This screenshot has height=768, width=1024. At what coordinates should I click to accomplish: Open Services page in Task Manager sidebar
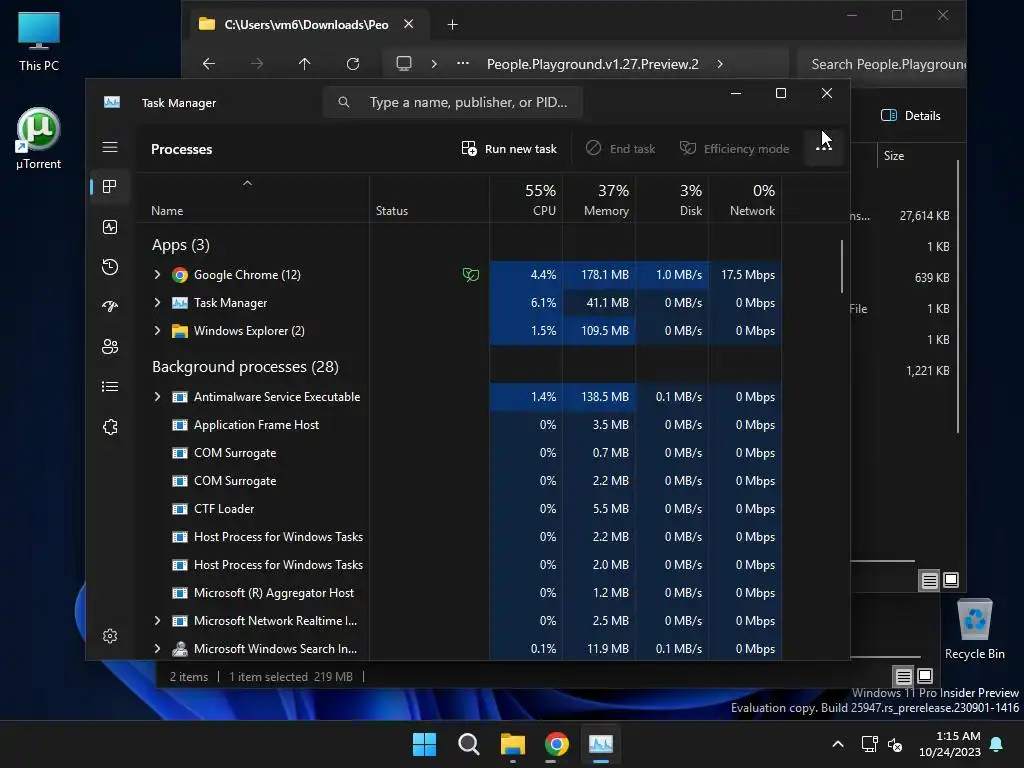point(110,427)
